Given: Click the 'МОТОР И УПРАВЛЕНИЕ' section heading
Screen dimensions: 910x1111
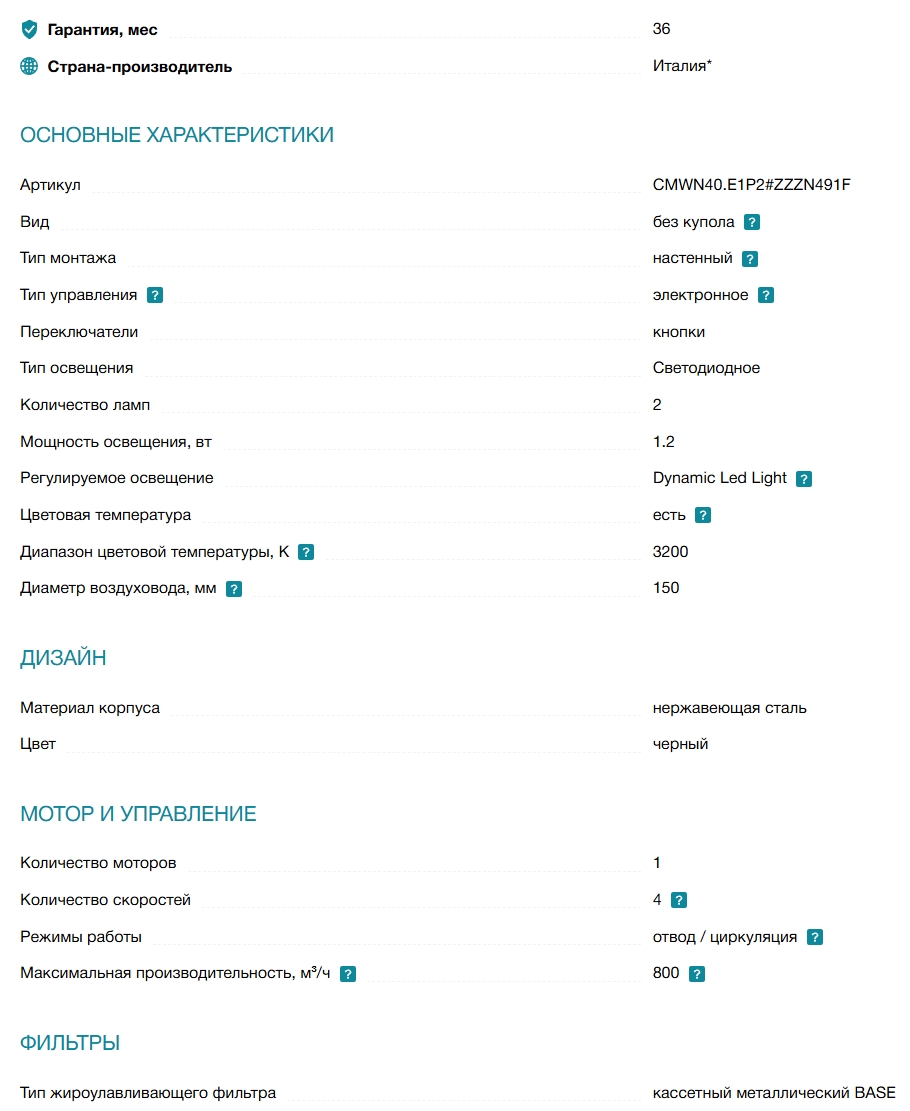Looking at the screenshot, I should coord(138,813).
